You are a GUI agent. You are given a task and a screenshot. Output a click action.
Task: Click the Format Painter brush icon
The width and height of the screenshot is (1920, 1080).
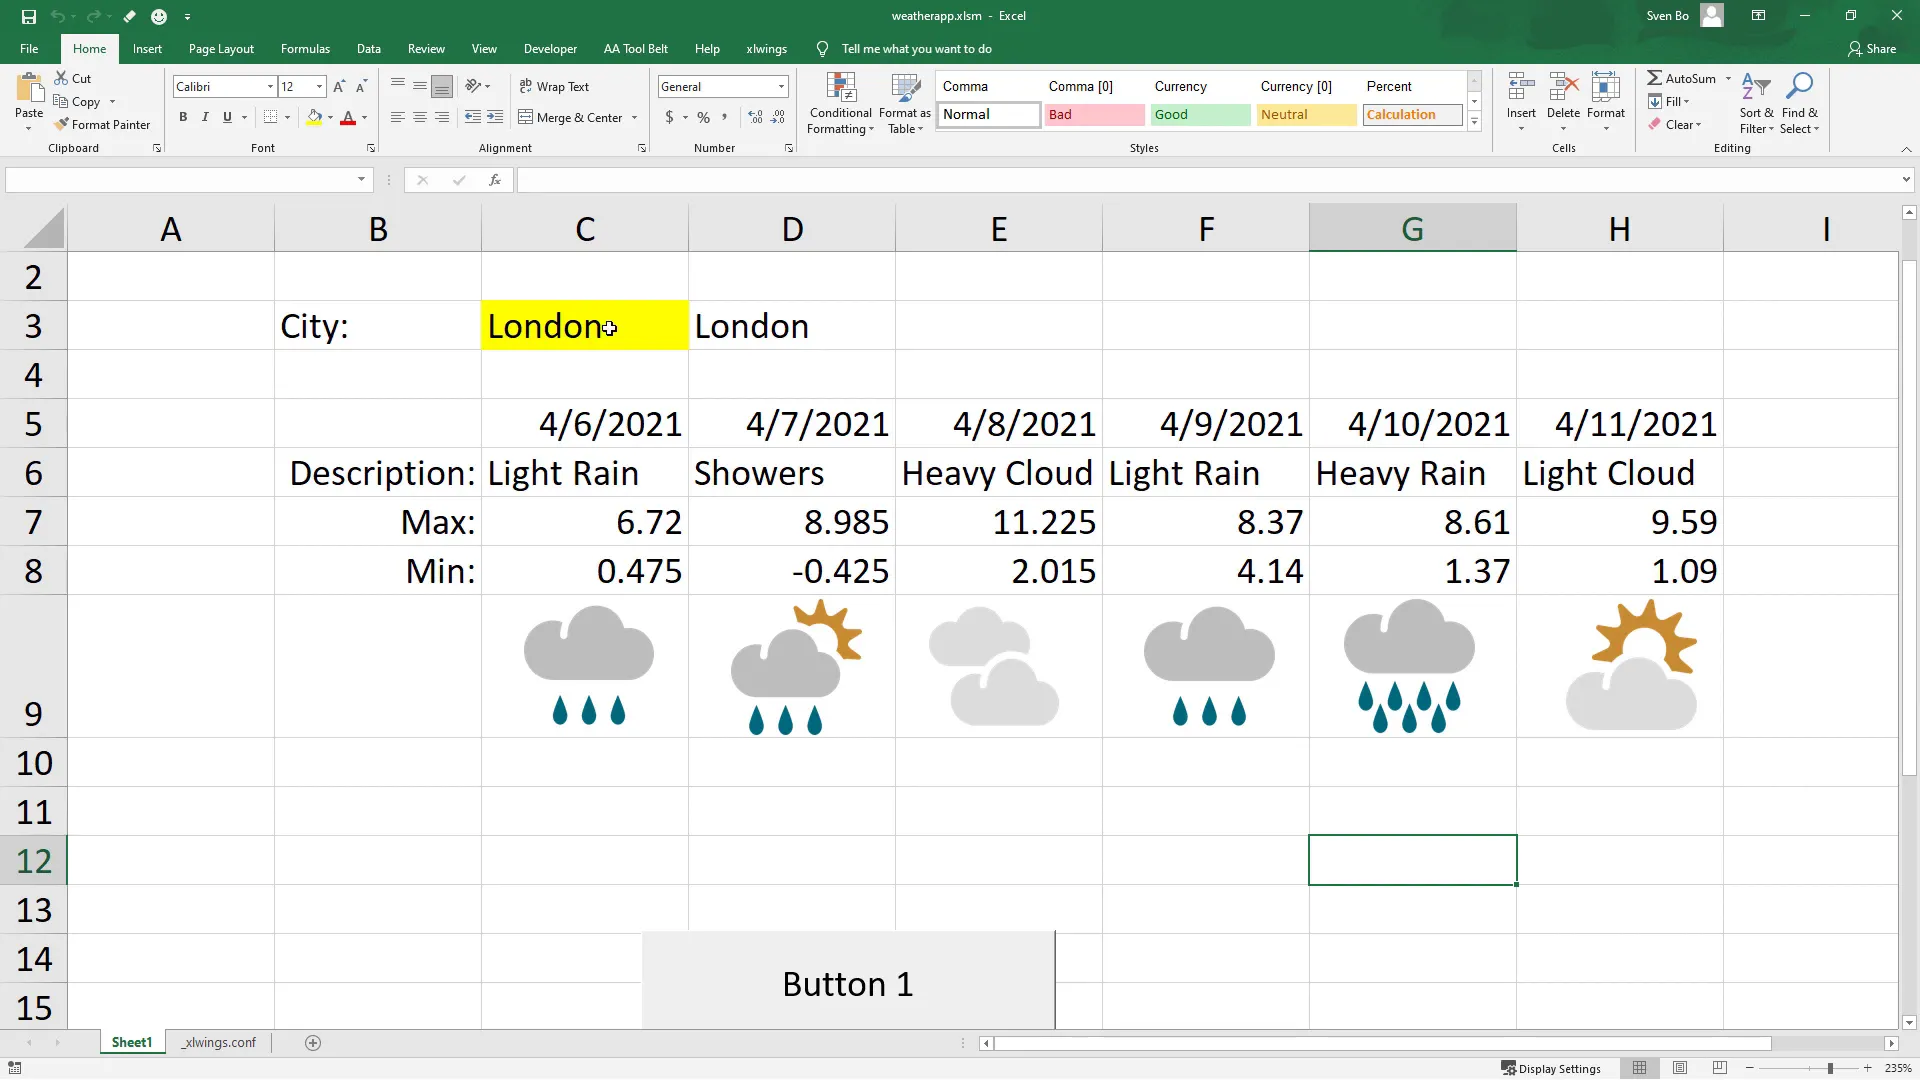62,125
